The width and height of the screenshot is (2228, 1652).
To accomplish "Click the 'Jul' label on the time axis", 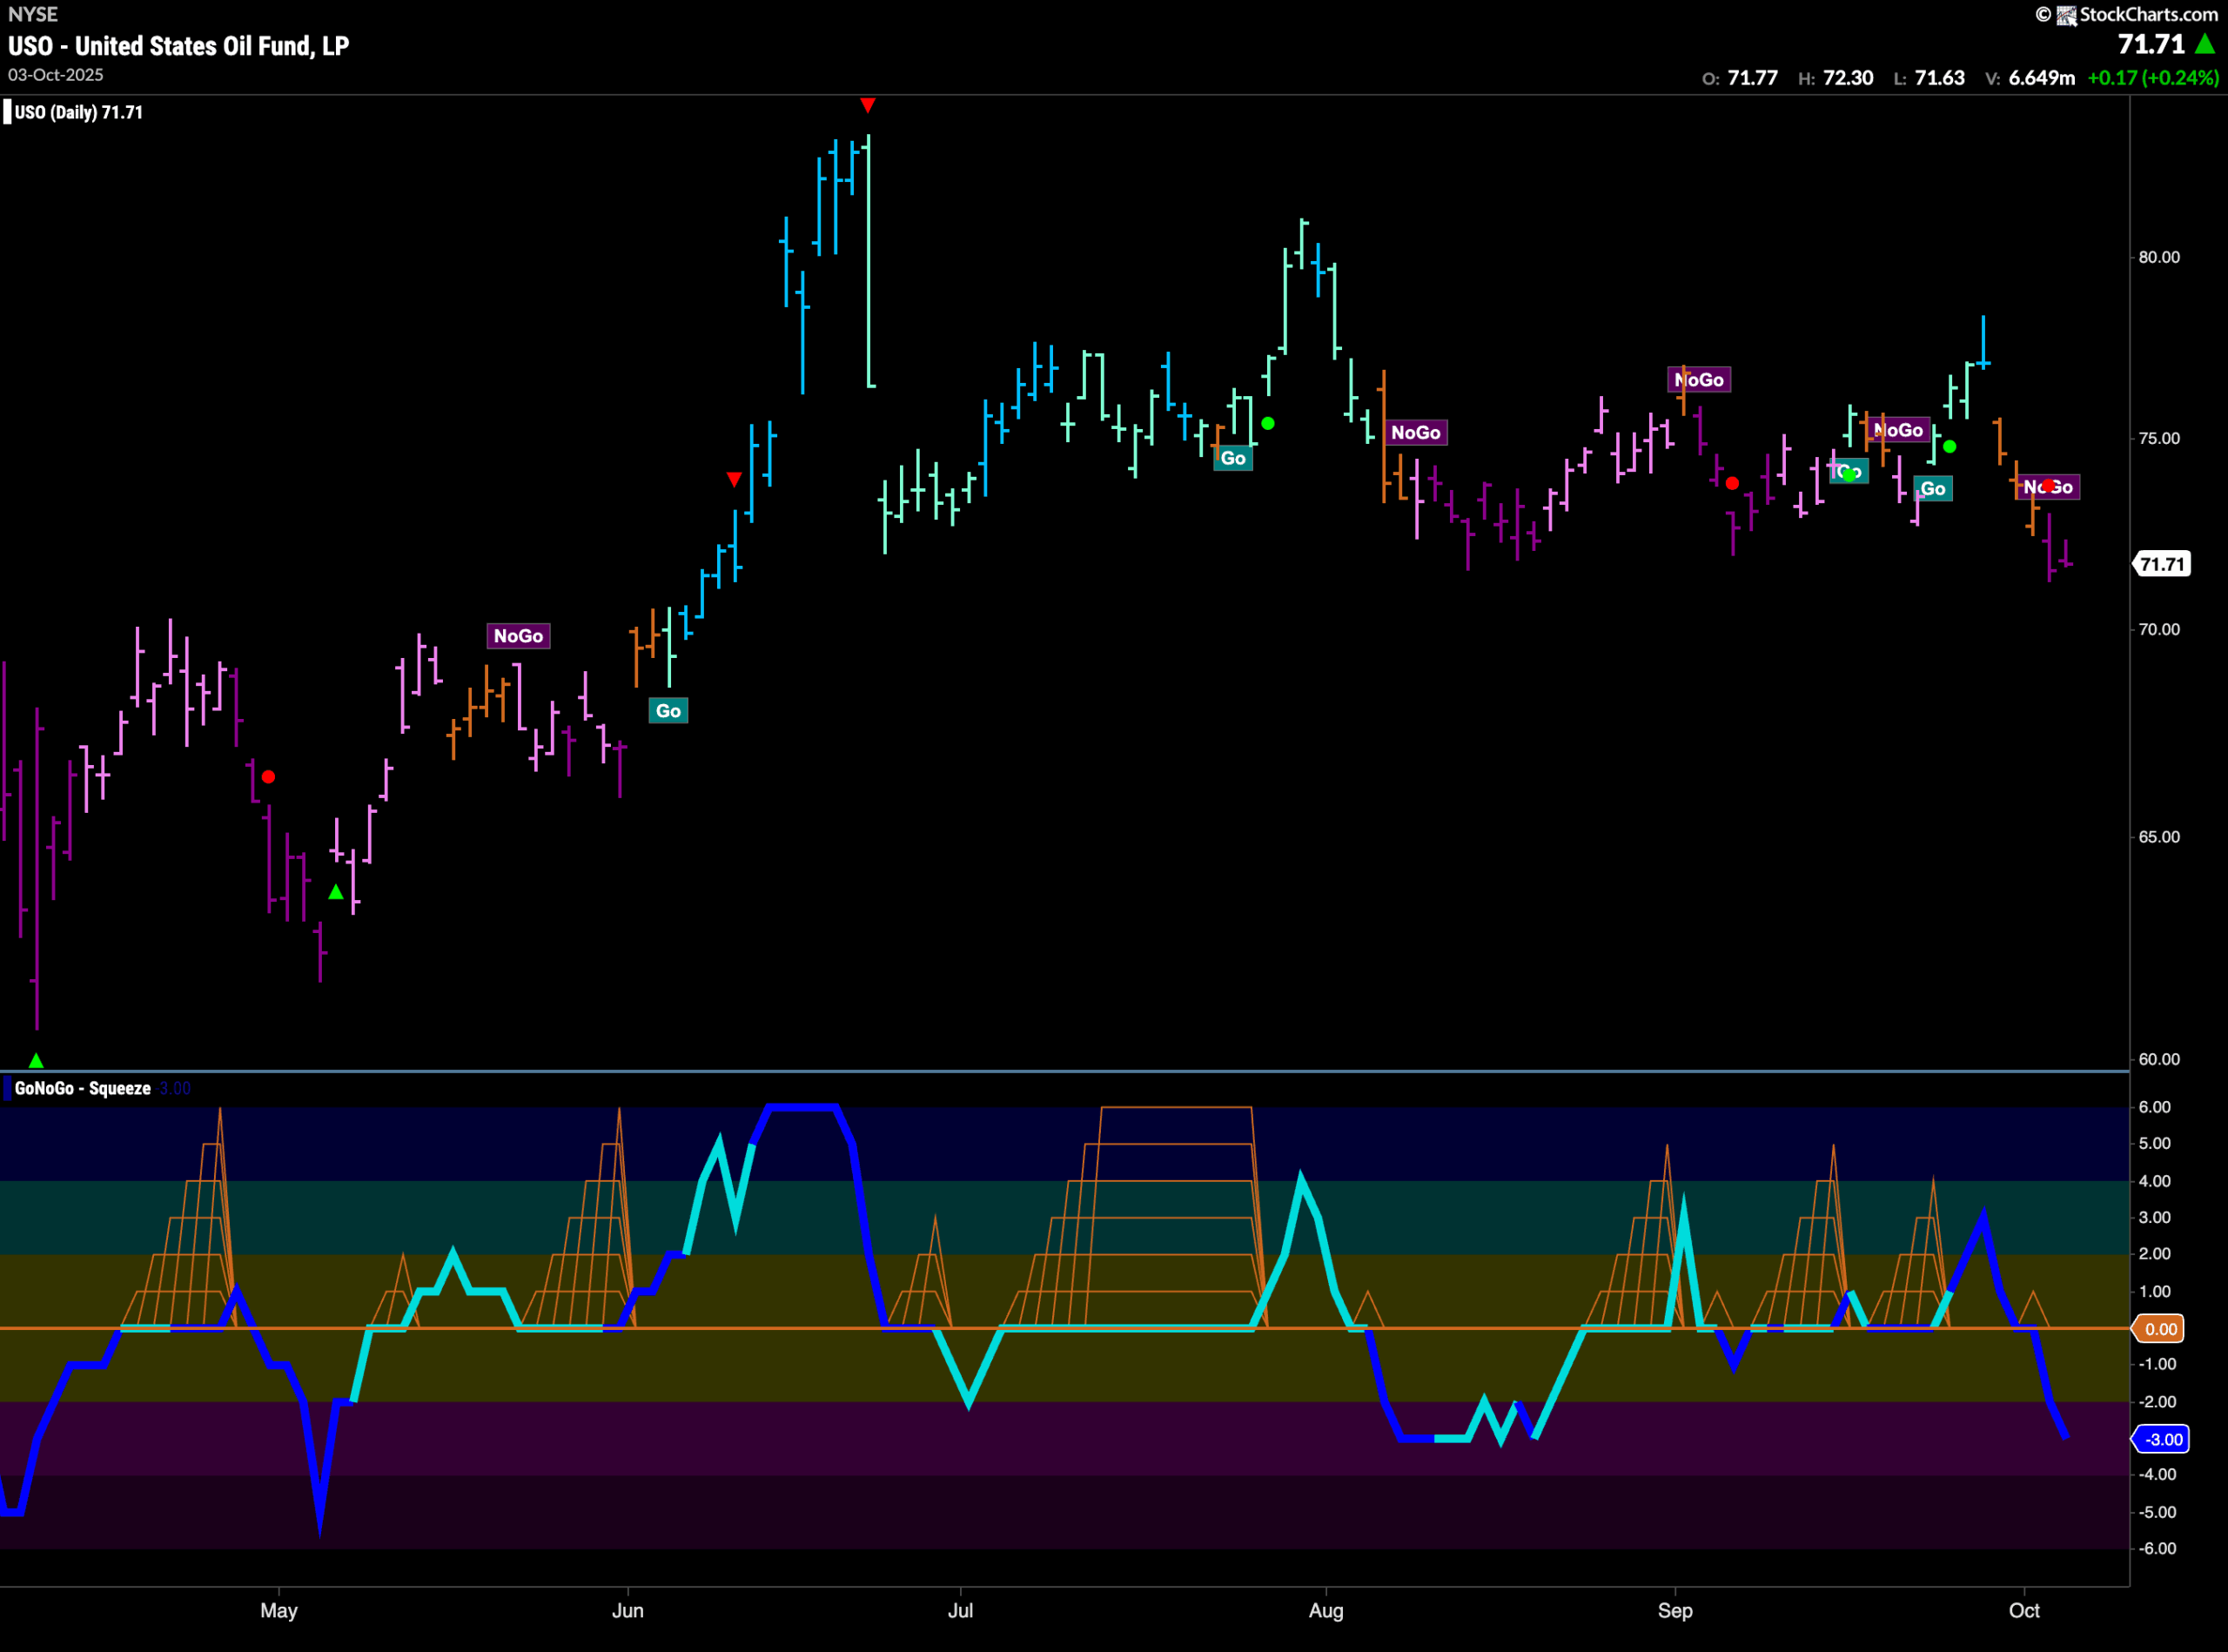I will tap(960, 1610).
